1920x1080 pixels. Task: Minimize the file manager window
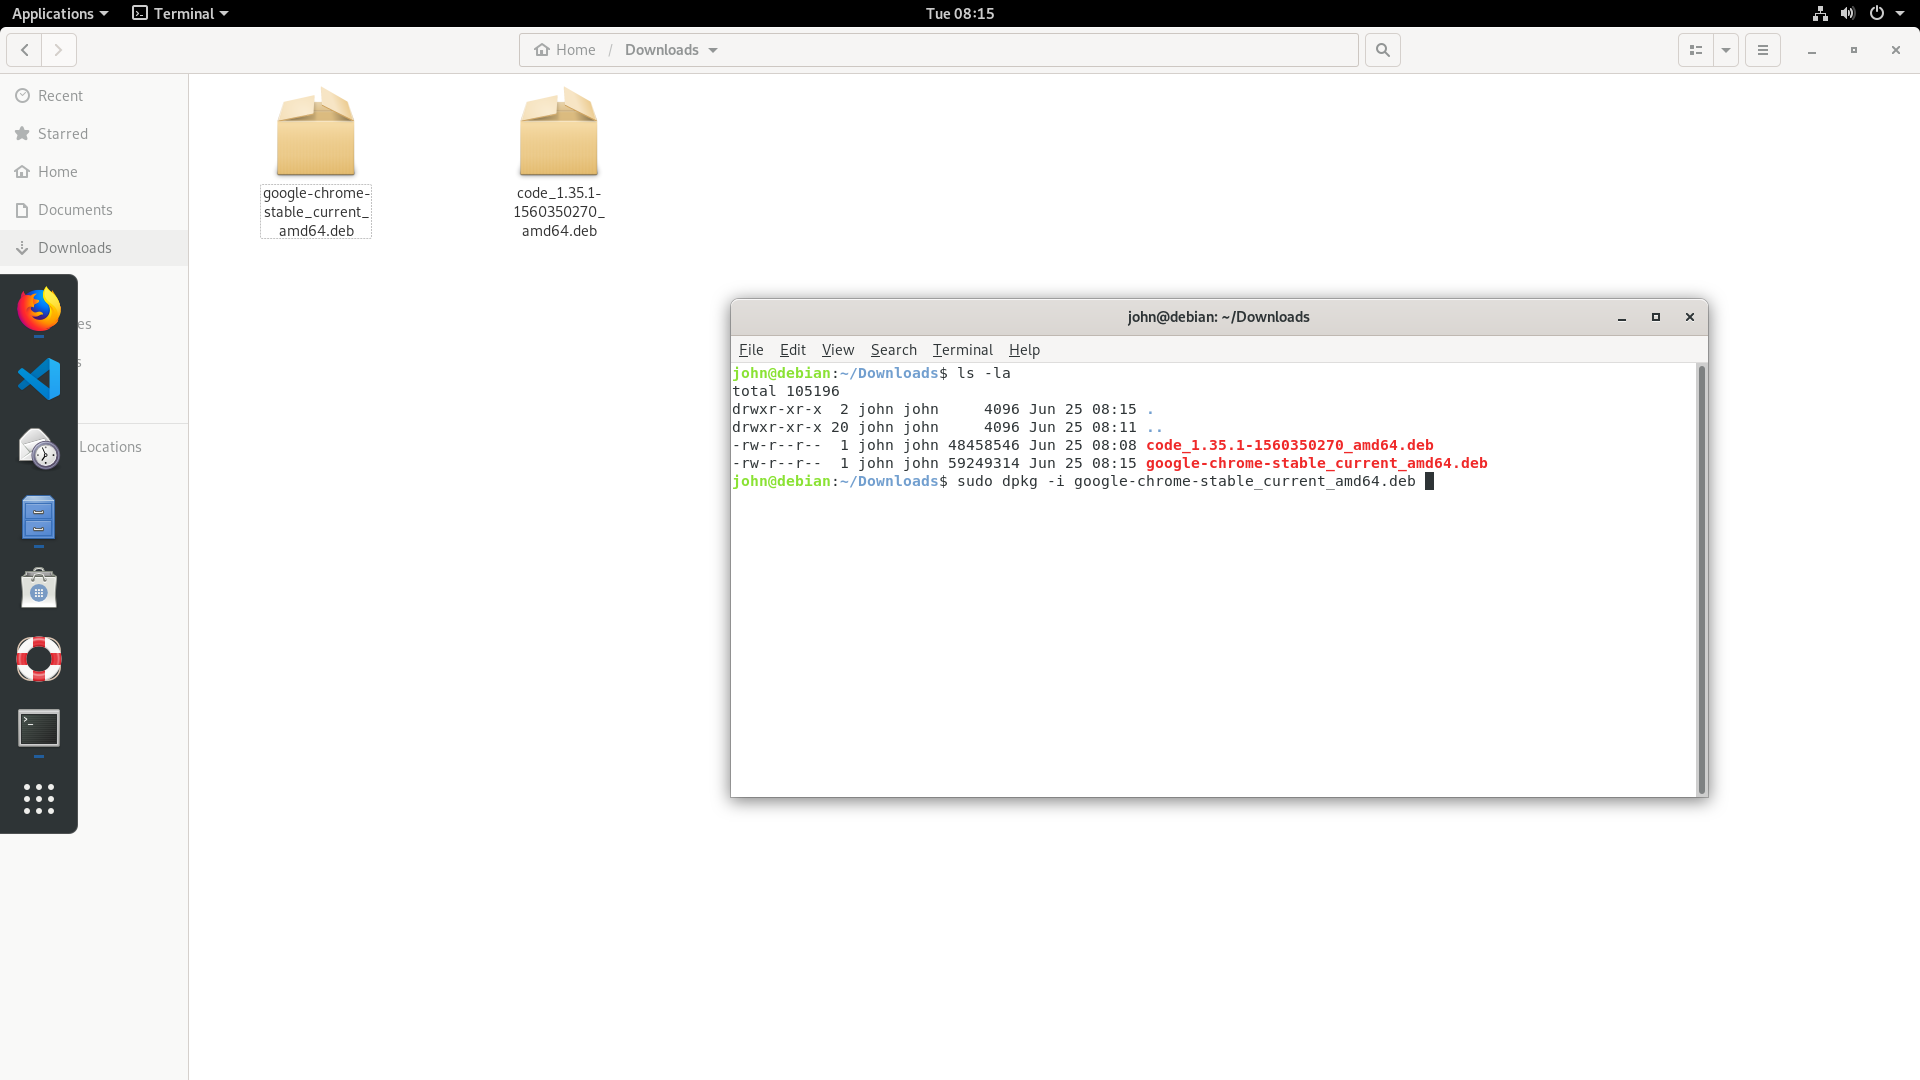[1812, 50]
